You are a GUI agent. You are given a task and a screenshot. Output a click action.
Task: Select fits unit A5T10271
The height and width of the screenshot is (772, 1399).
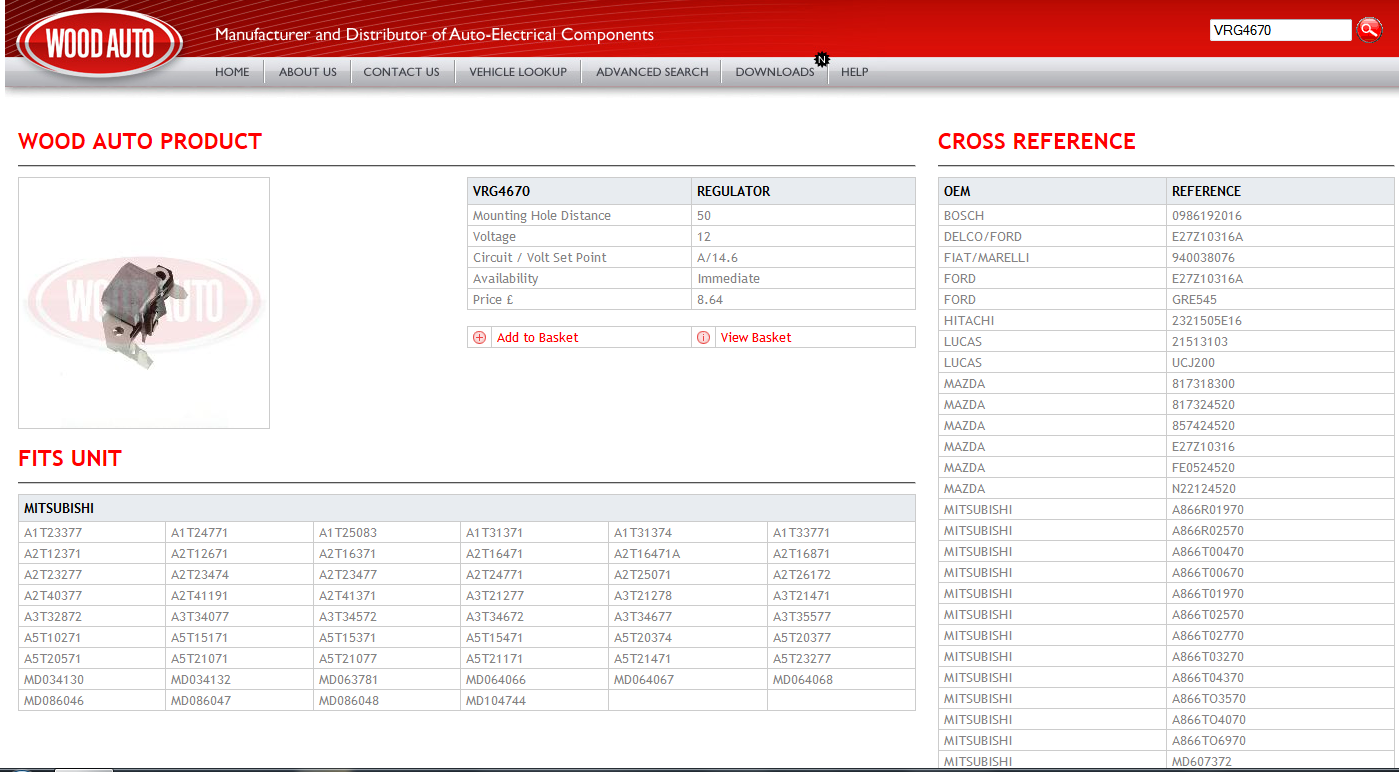click(53, 638)
